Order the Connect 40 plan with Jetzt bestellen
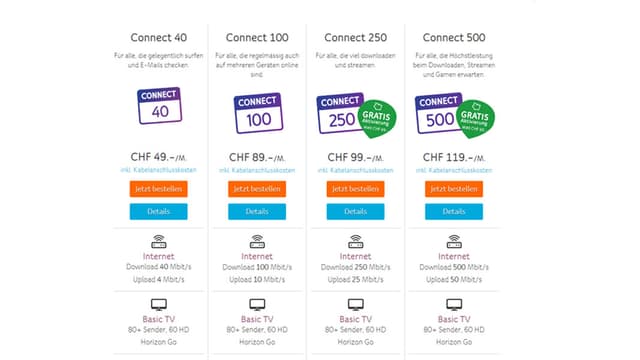The image size is (640, 360). 158,189
